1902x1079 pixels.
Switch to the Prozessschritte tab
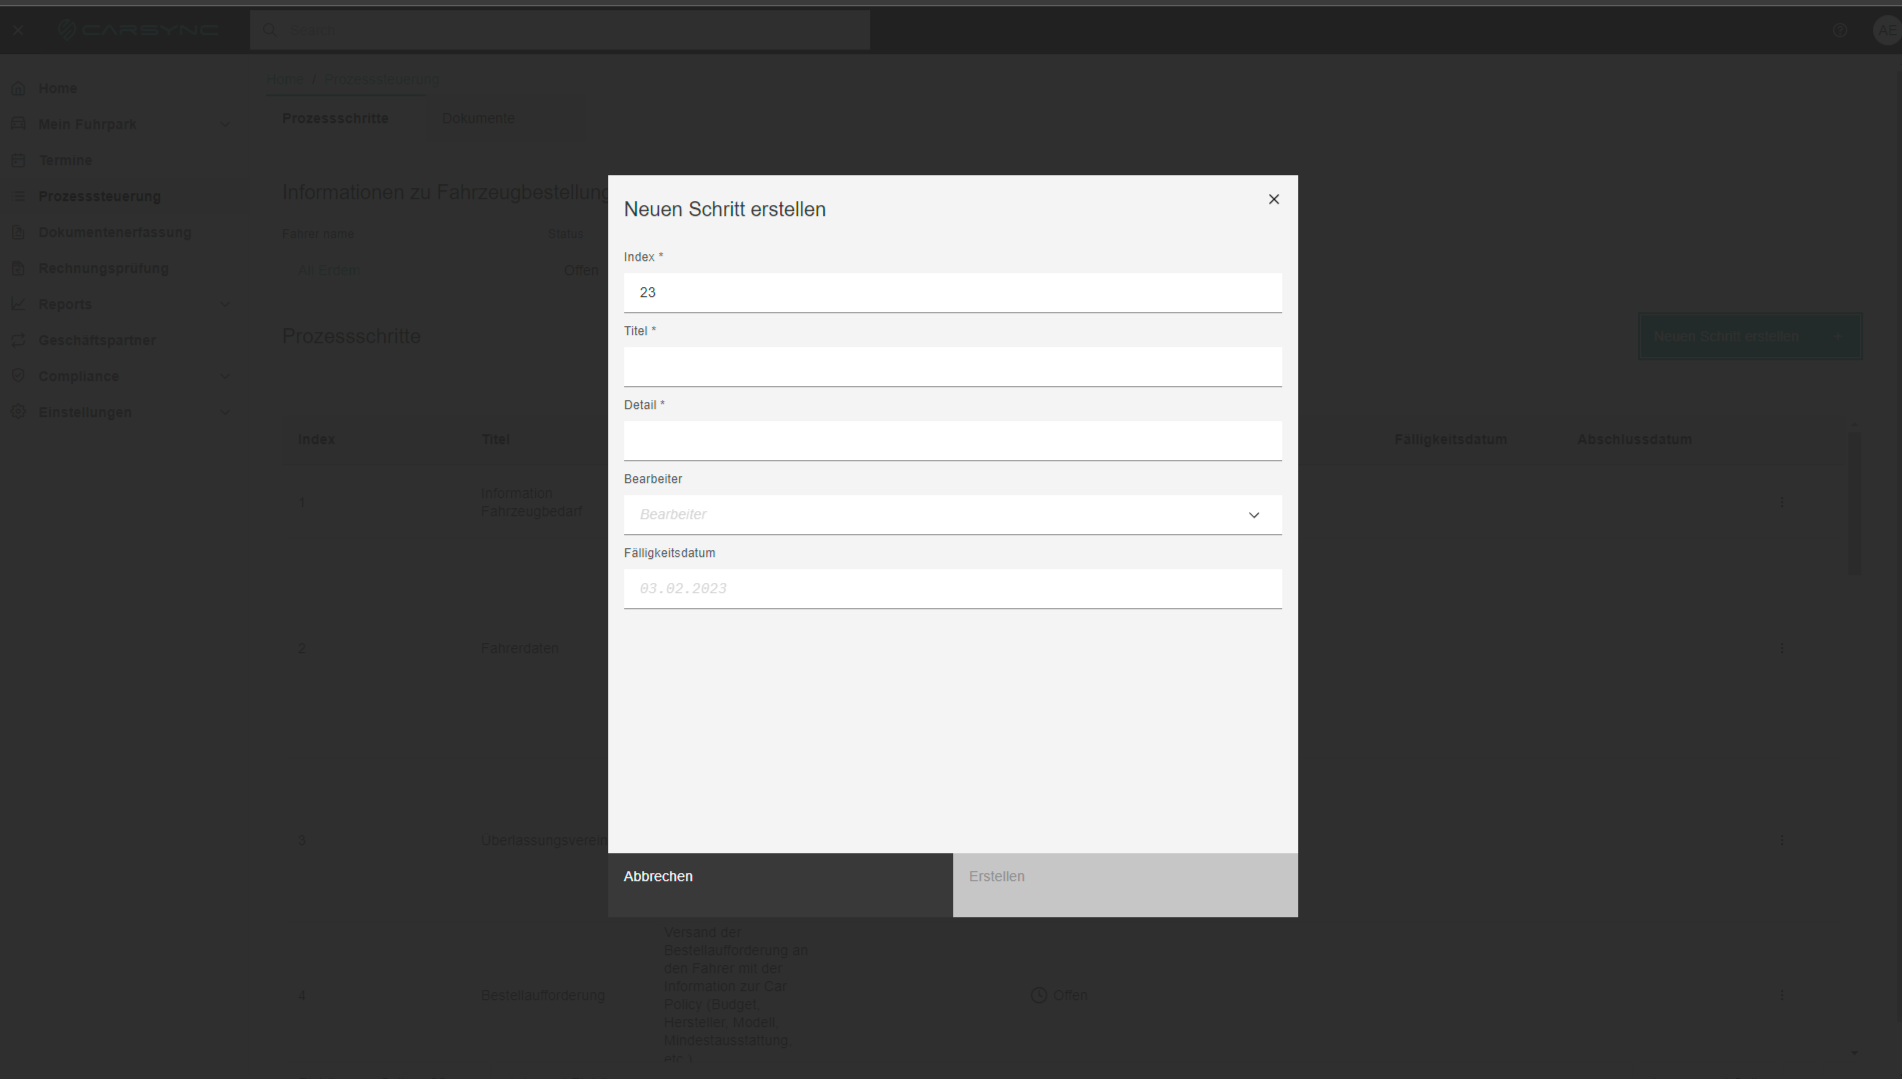click(335, 118)
